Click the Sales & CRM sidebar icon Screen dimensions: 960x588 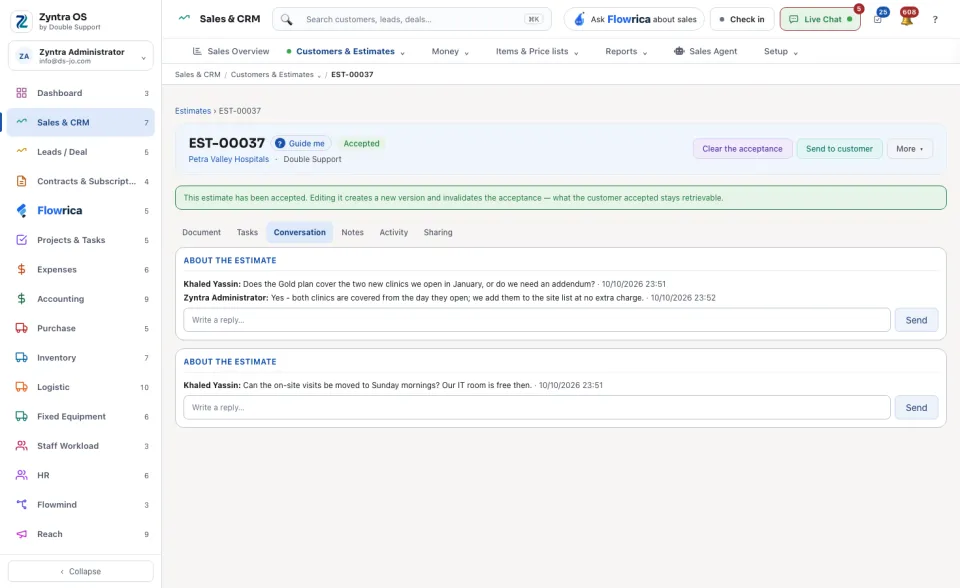pos(21,122)
